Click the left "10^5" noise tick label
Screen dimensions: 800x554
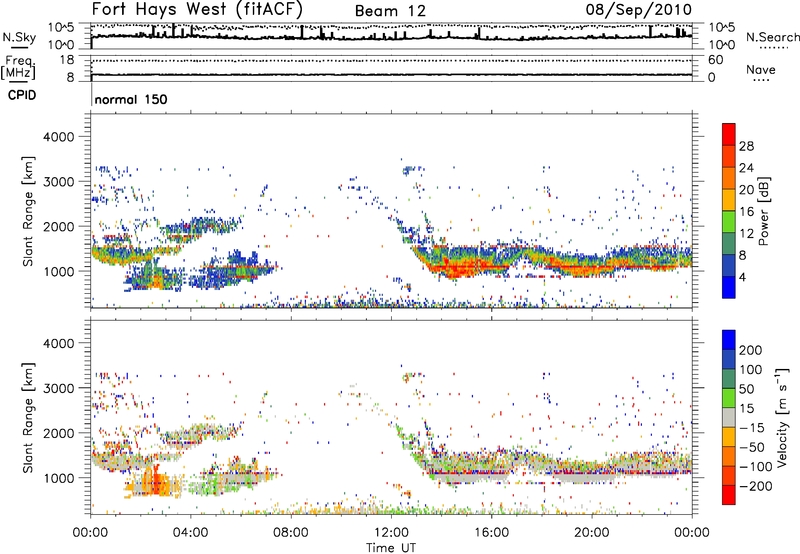click(x=61, y=28)
